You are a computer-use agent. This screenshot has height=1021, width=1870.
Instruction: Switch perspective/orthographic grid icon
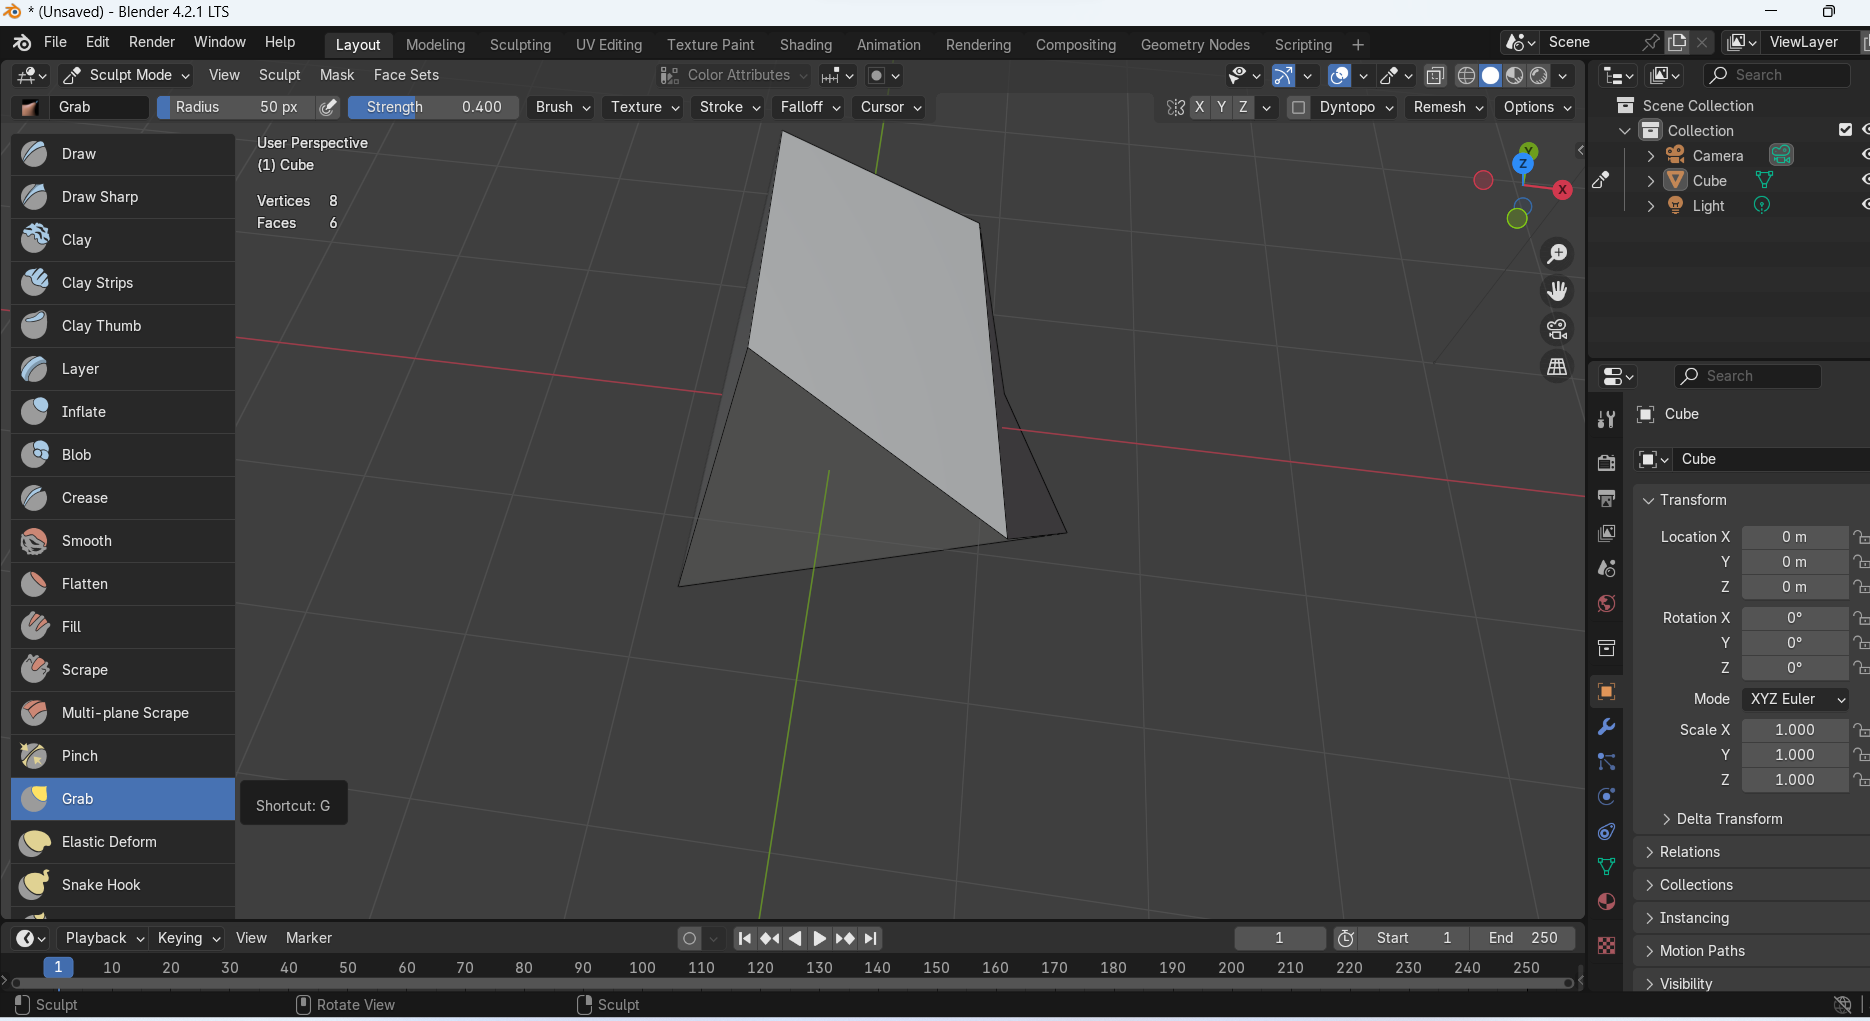[x=1557, y=367]
